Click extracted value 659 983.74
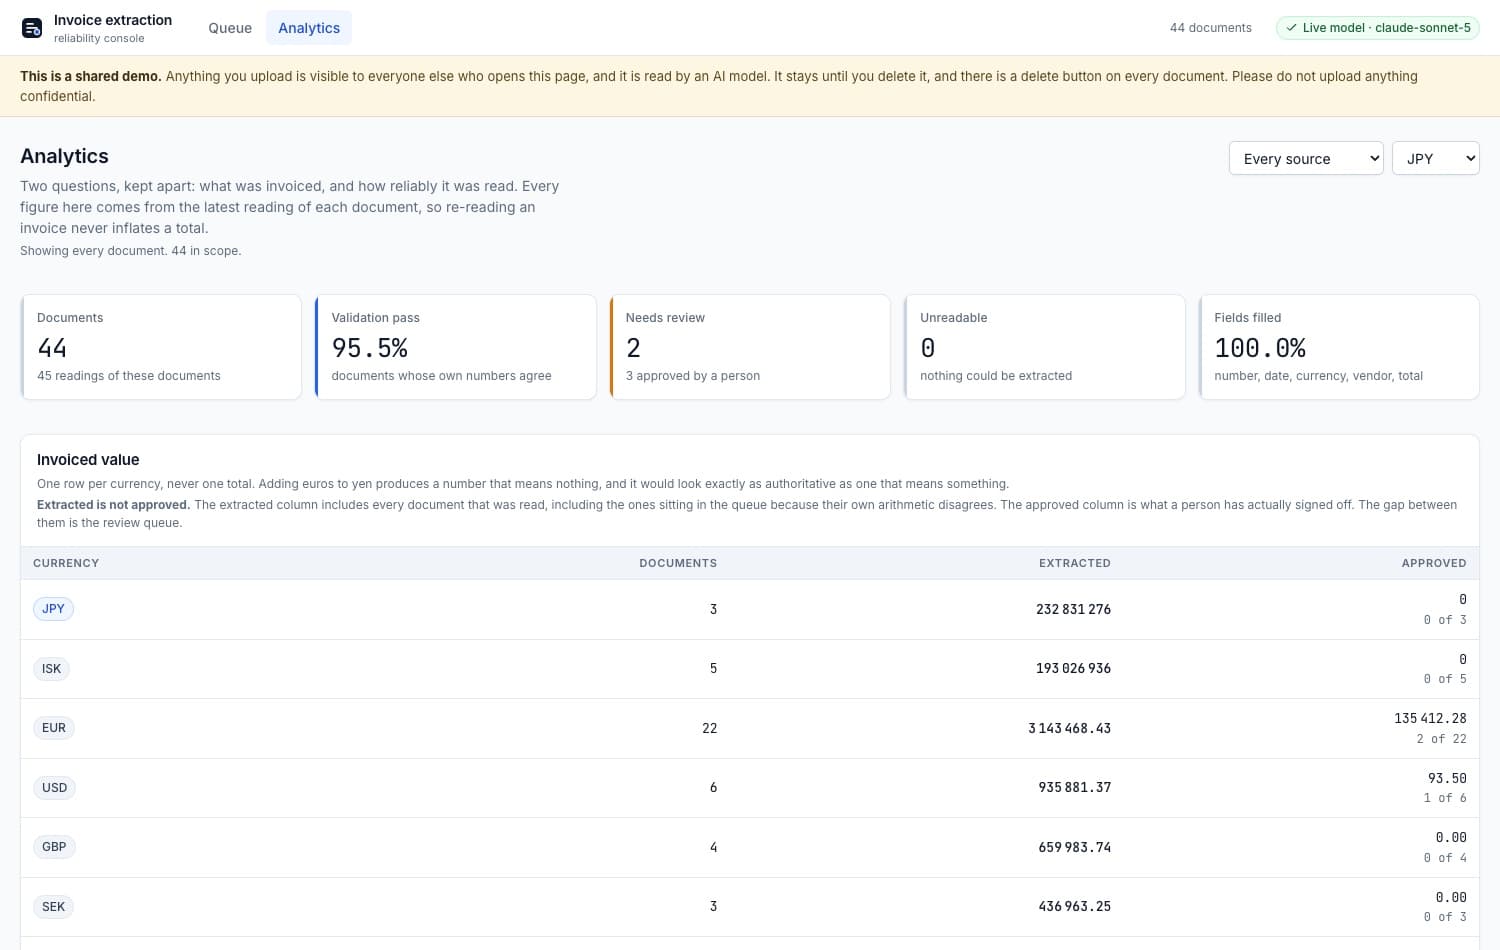Image resolution: width=1500 pixels, height=950 pixels. click(x=1074, y=847)
